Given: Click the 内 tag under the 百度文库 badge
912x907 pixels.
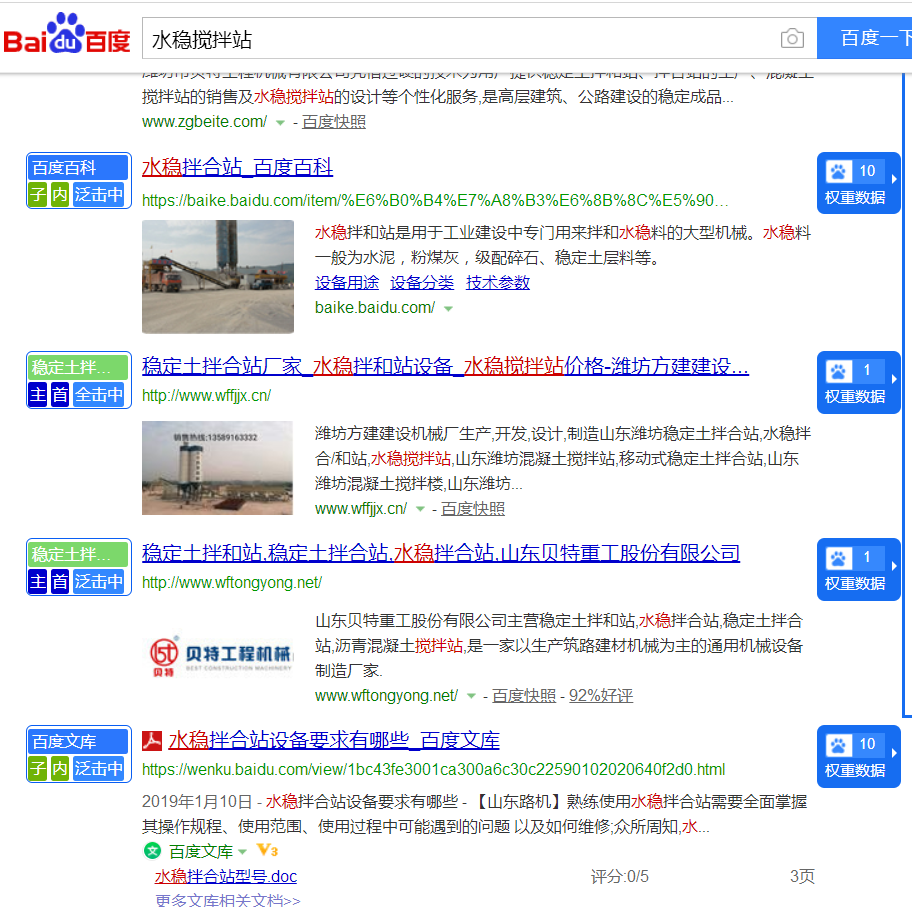Looking at the screenshot, I should point(60,769).
